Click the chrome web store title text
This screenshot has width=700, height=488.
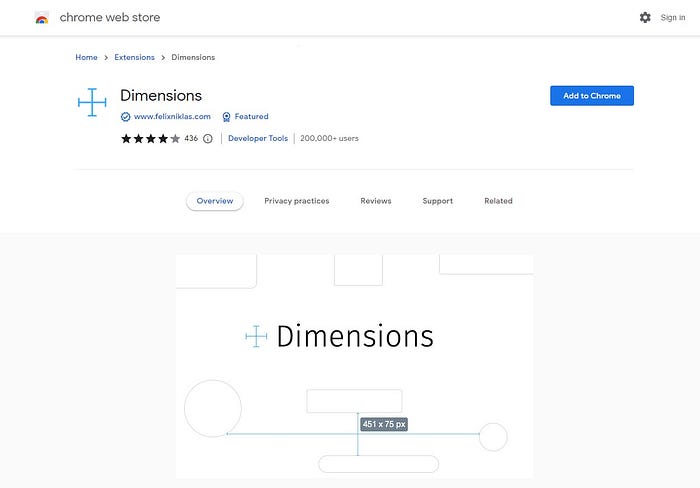pyautogui.click(x=110, y=17)
